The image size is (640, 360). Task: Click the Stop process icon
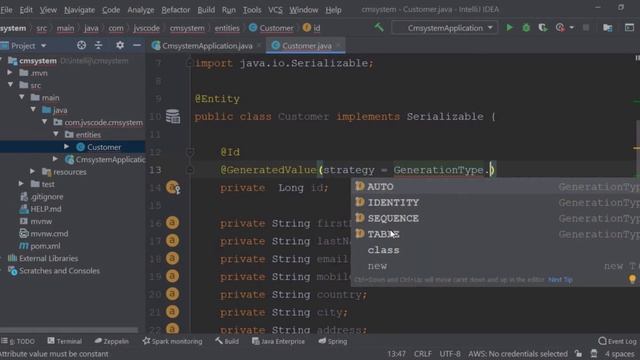click(x=586, y=28)
